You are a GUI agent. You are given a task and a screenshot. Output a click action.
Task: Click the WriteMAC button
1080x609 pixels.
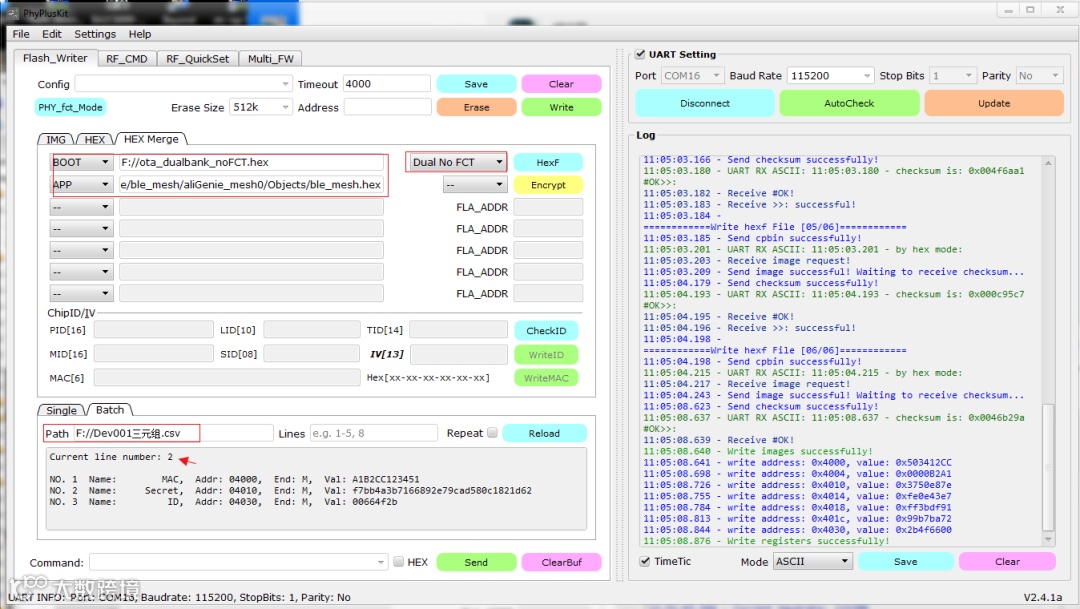[546, 378]
